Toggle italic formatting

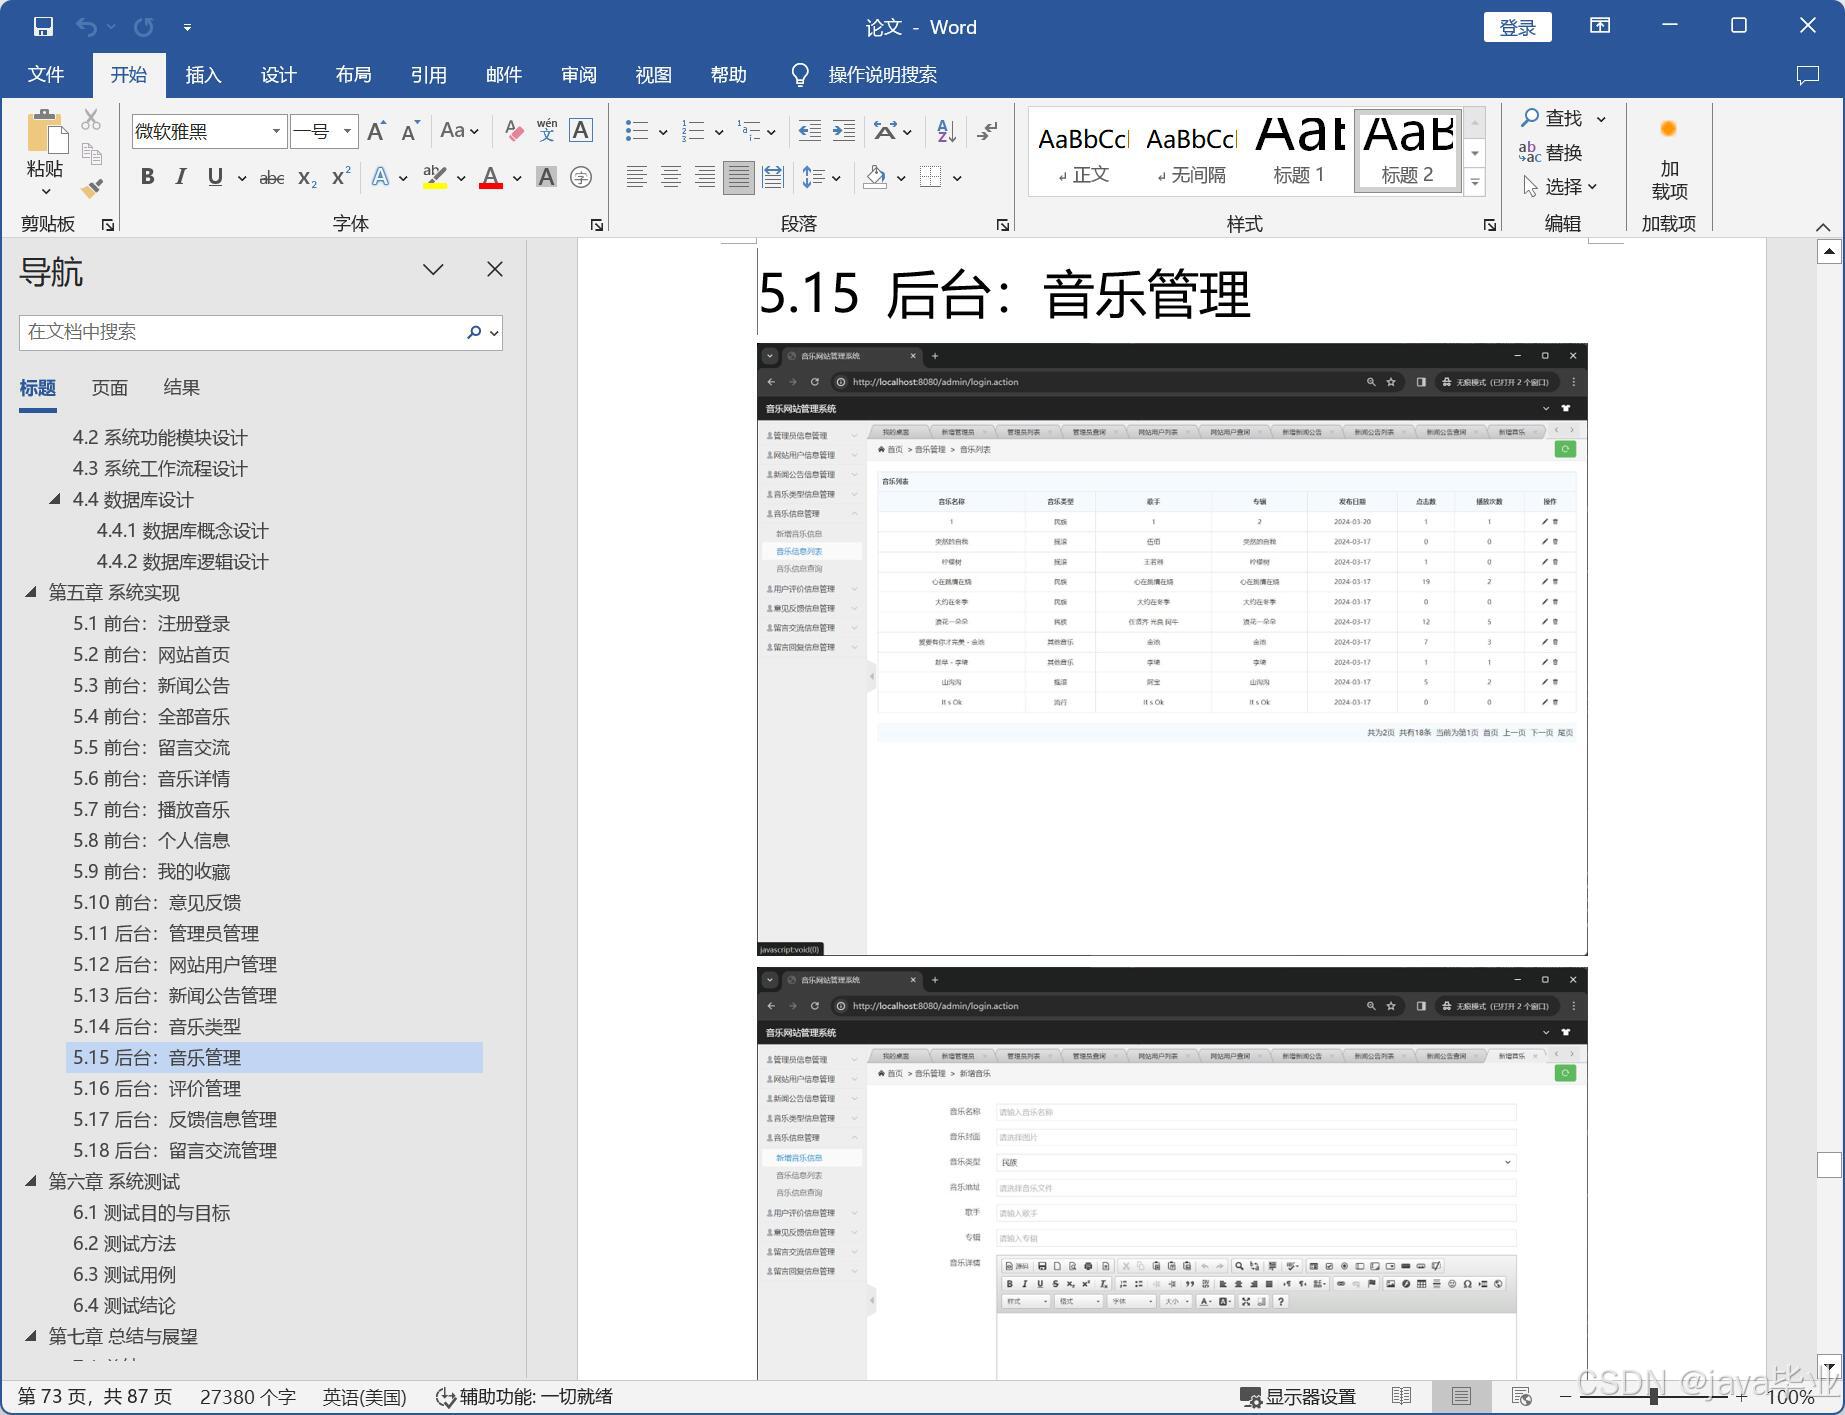pyautogui.click(x=181, y=178)
